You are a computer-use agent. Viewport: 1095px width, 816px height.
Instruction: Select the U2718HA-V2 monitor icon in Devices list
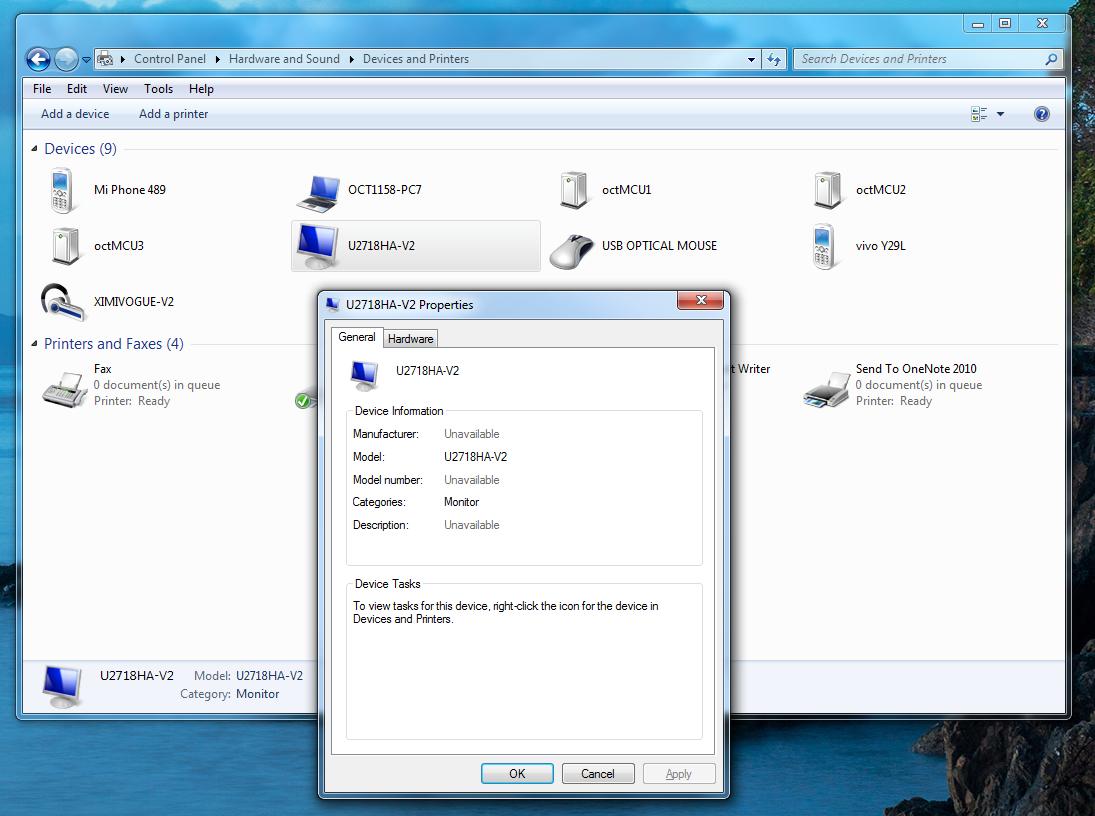click(317, 246)
